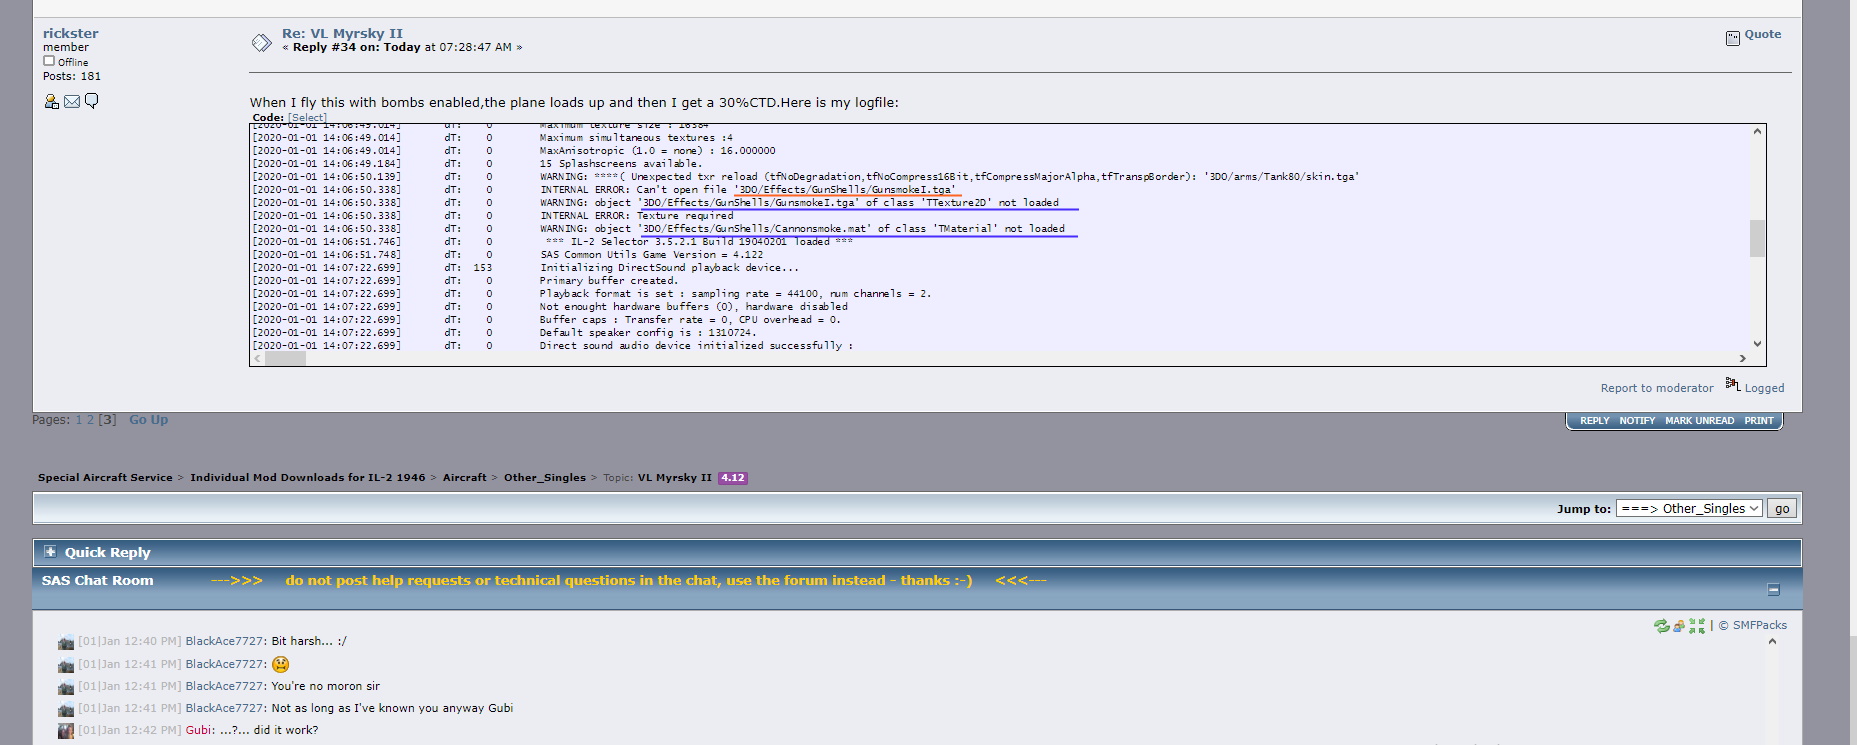Click the smiley emoji in BlackAce7727's message
The image size is (1857, 745).
click(x=281, y=664)
